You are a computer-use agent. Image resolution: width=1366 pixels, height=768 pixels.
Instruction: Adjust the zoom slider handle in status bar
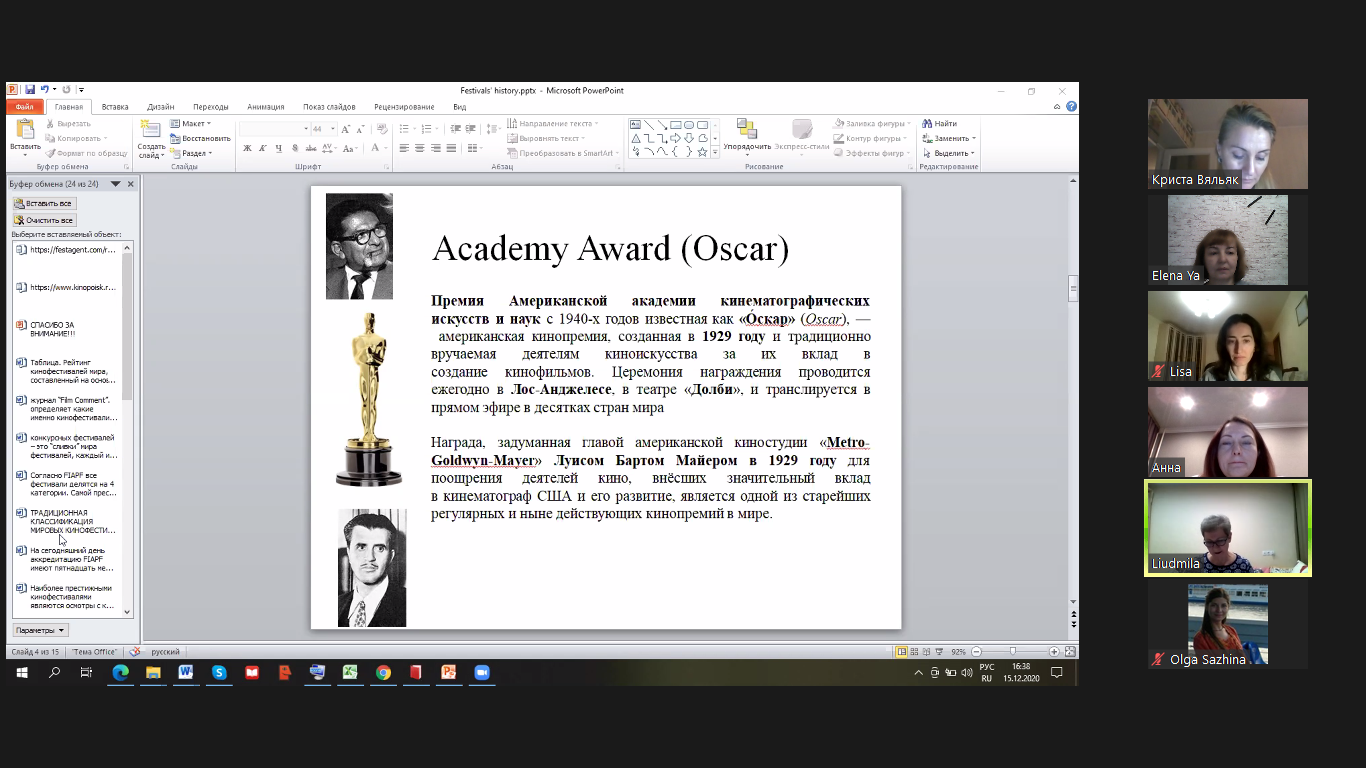coord(1013,652)
